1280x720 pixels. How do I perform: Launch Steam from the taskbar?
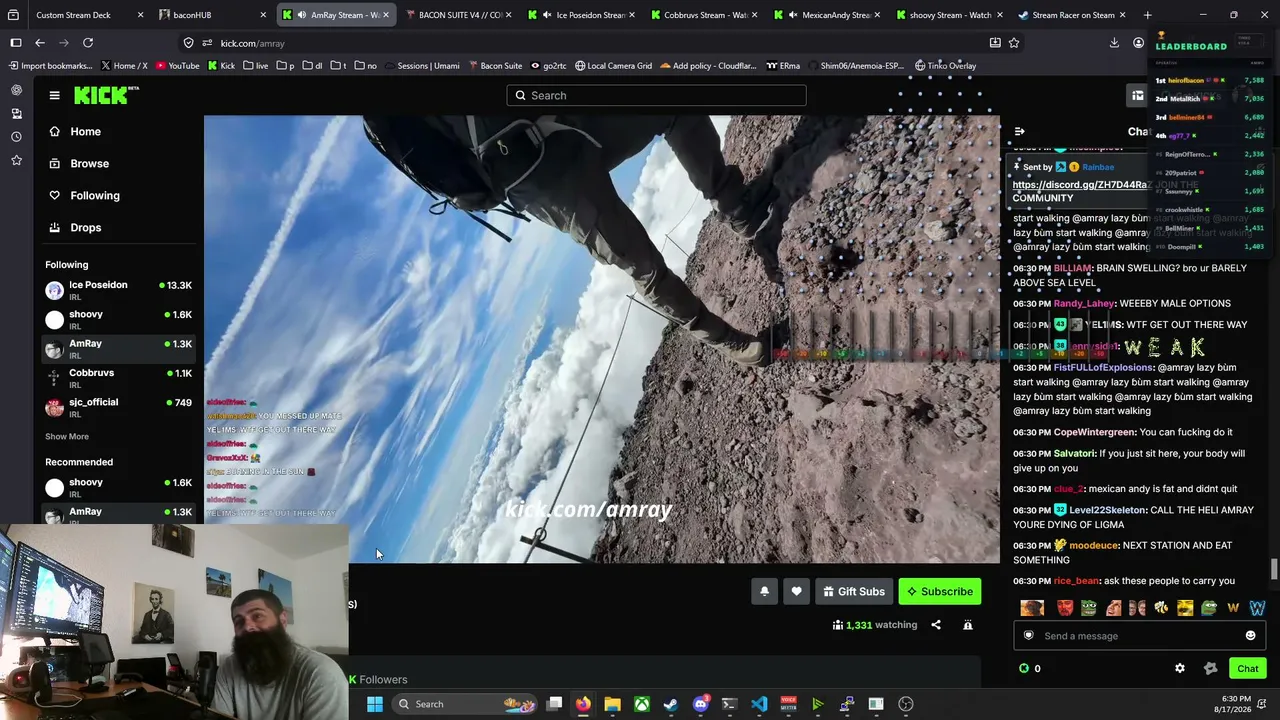(x=671, y=704)
